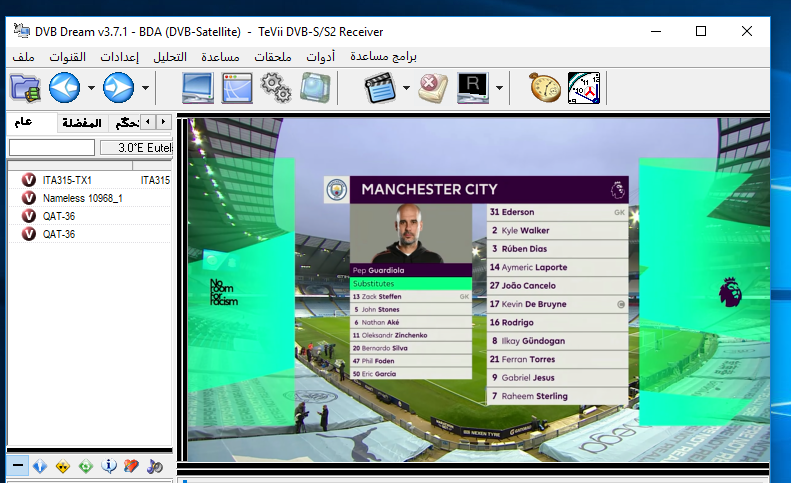Select the ITA315-TX1 channel
This screenshot has width=791, height=483.
click(x=89, y=180)
